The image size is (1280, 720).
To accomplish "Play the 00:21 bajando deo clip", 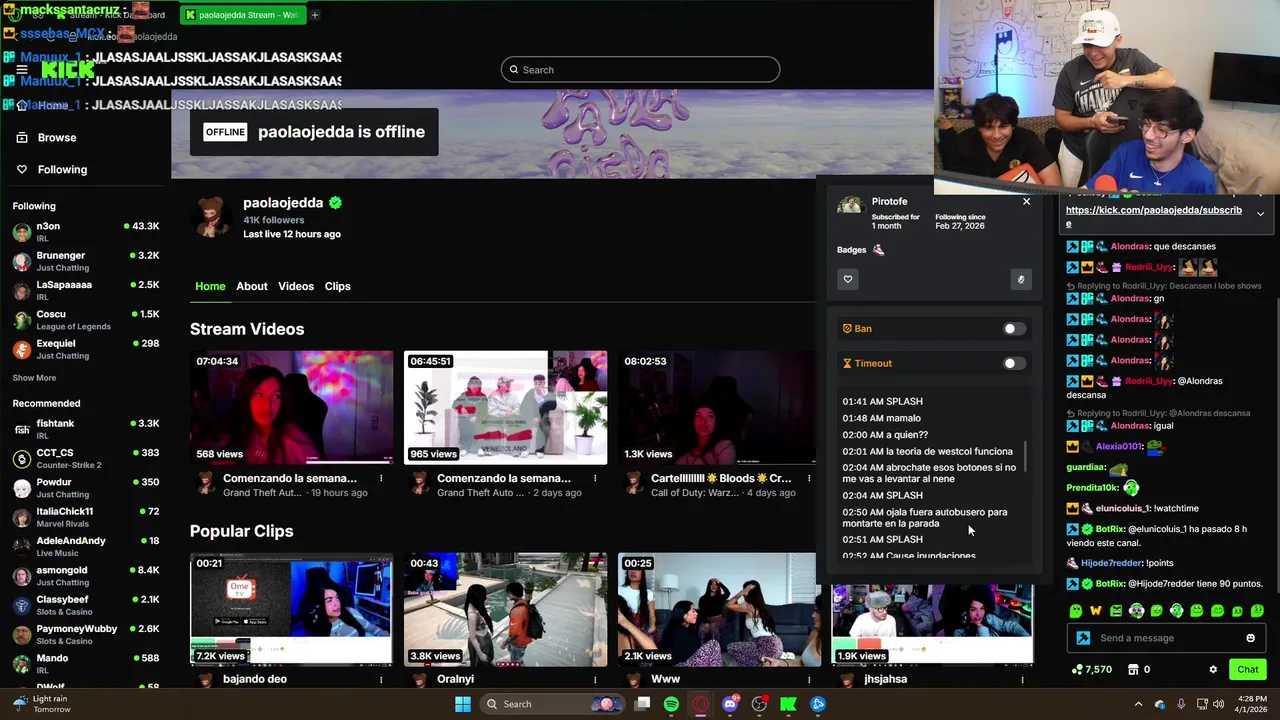I will point(292,609).
